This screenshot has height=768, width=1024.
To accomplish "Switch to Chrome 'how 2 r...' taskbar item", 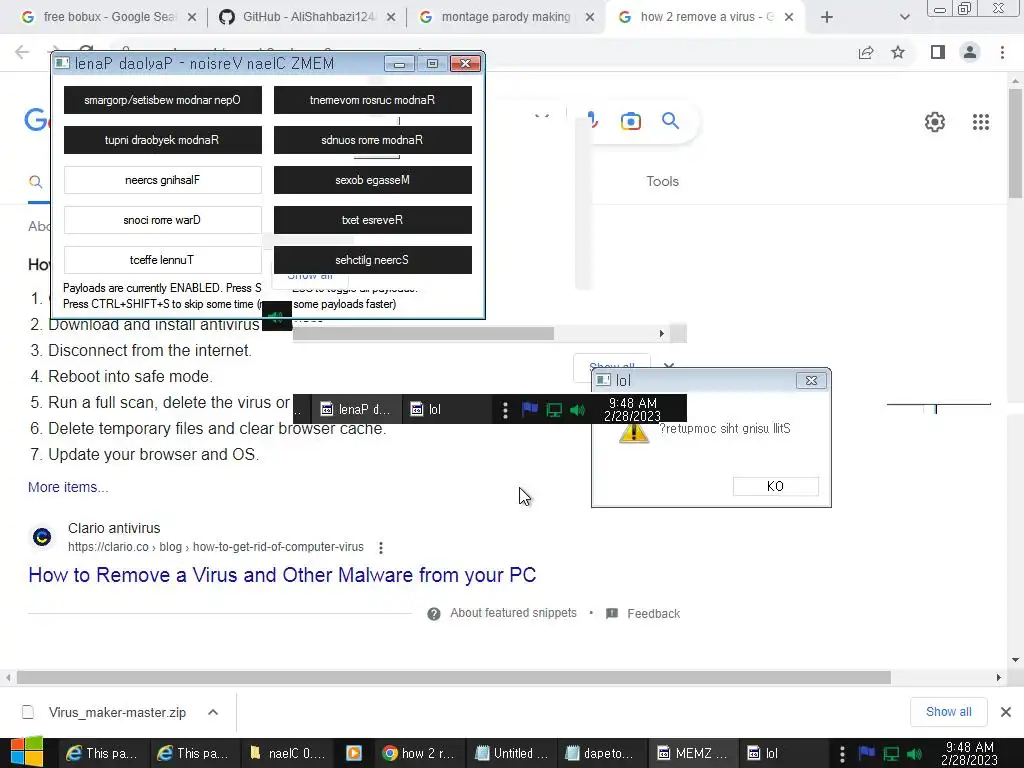I will pos(419,753).
